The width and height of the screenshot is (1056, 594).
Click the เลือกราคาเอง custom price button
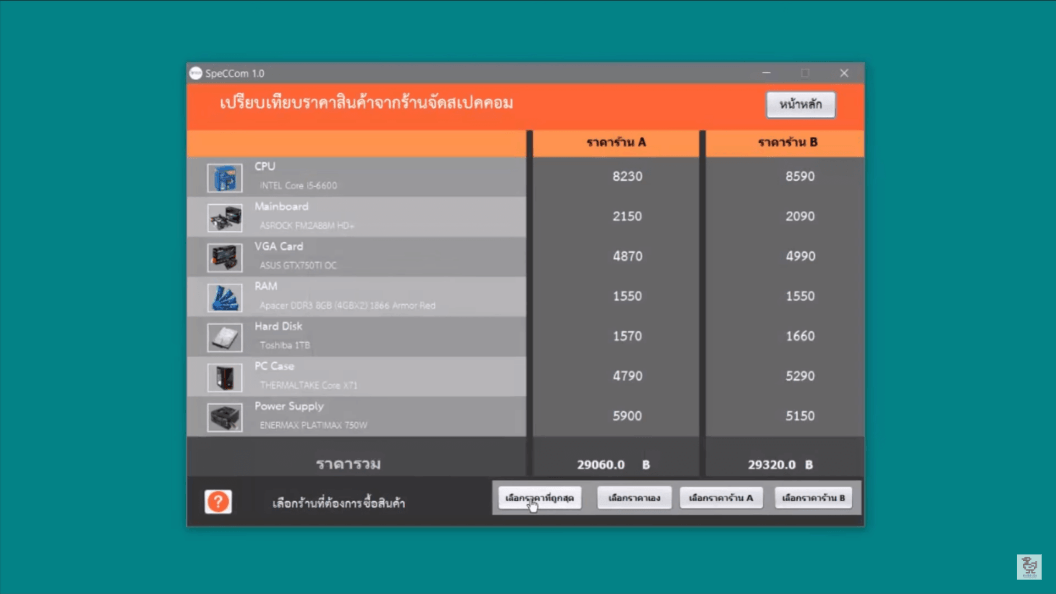(634, 498)
